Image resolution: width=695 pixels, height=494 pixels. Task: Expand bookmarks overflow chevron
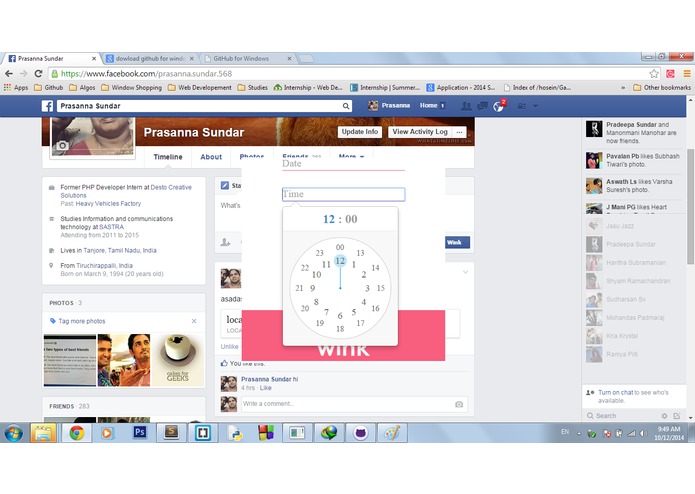(623, 88)
